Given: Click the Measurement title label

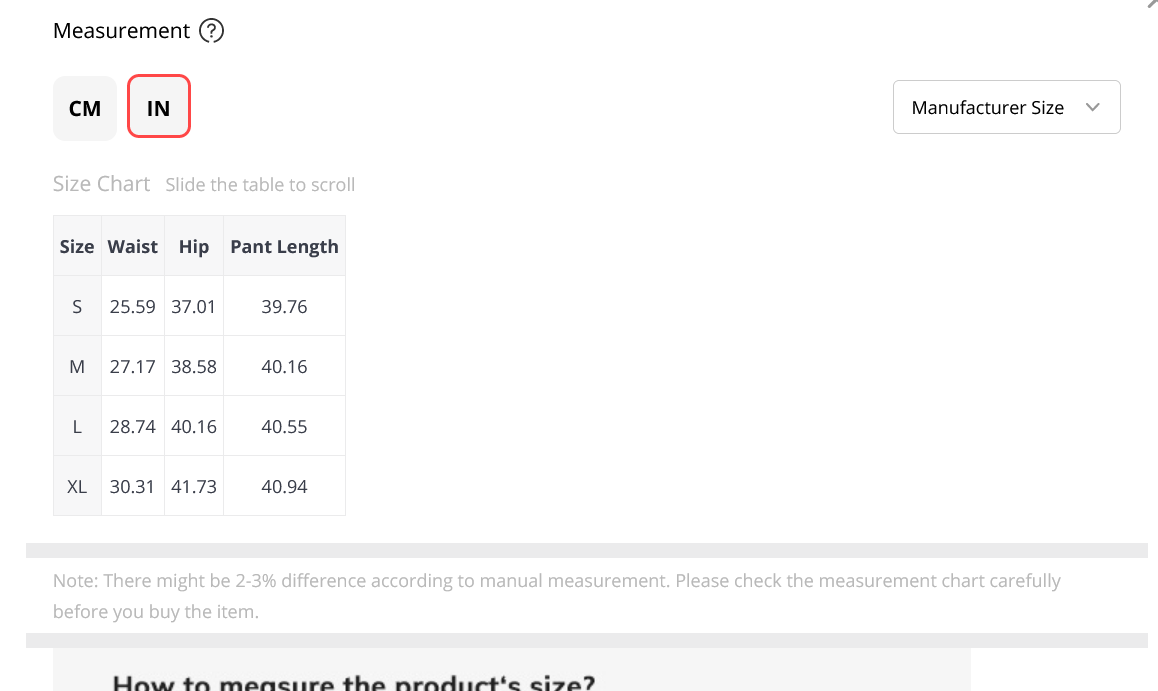Looking at the screenshot, I should (x=121, y=31).
